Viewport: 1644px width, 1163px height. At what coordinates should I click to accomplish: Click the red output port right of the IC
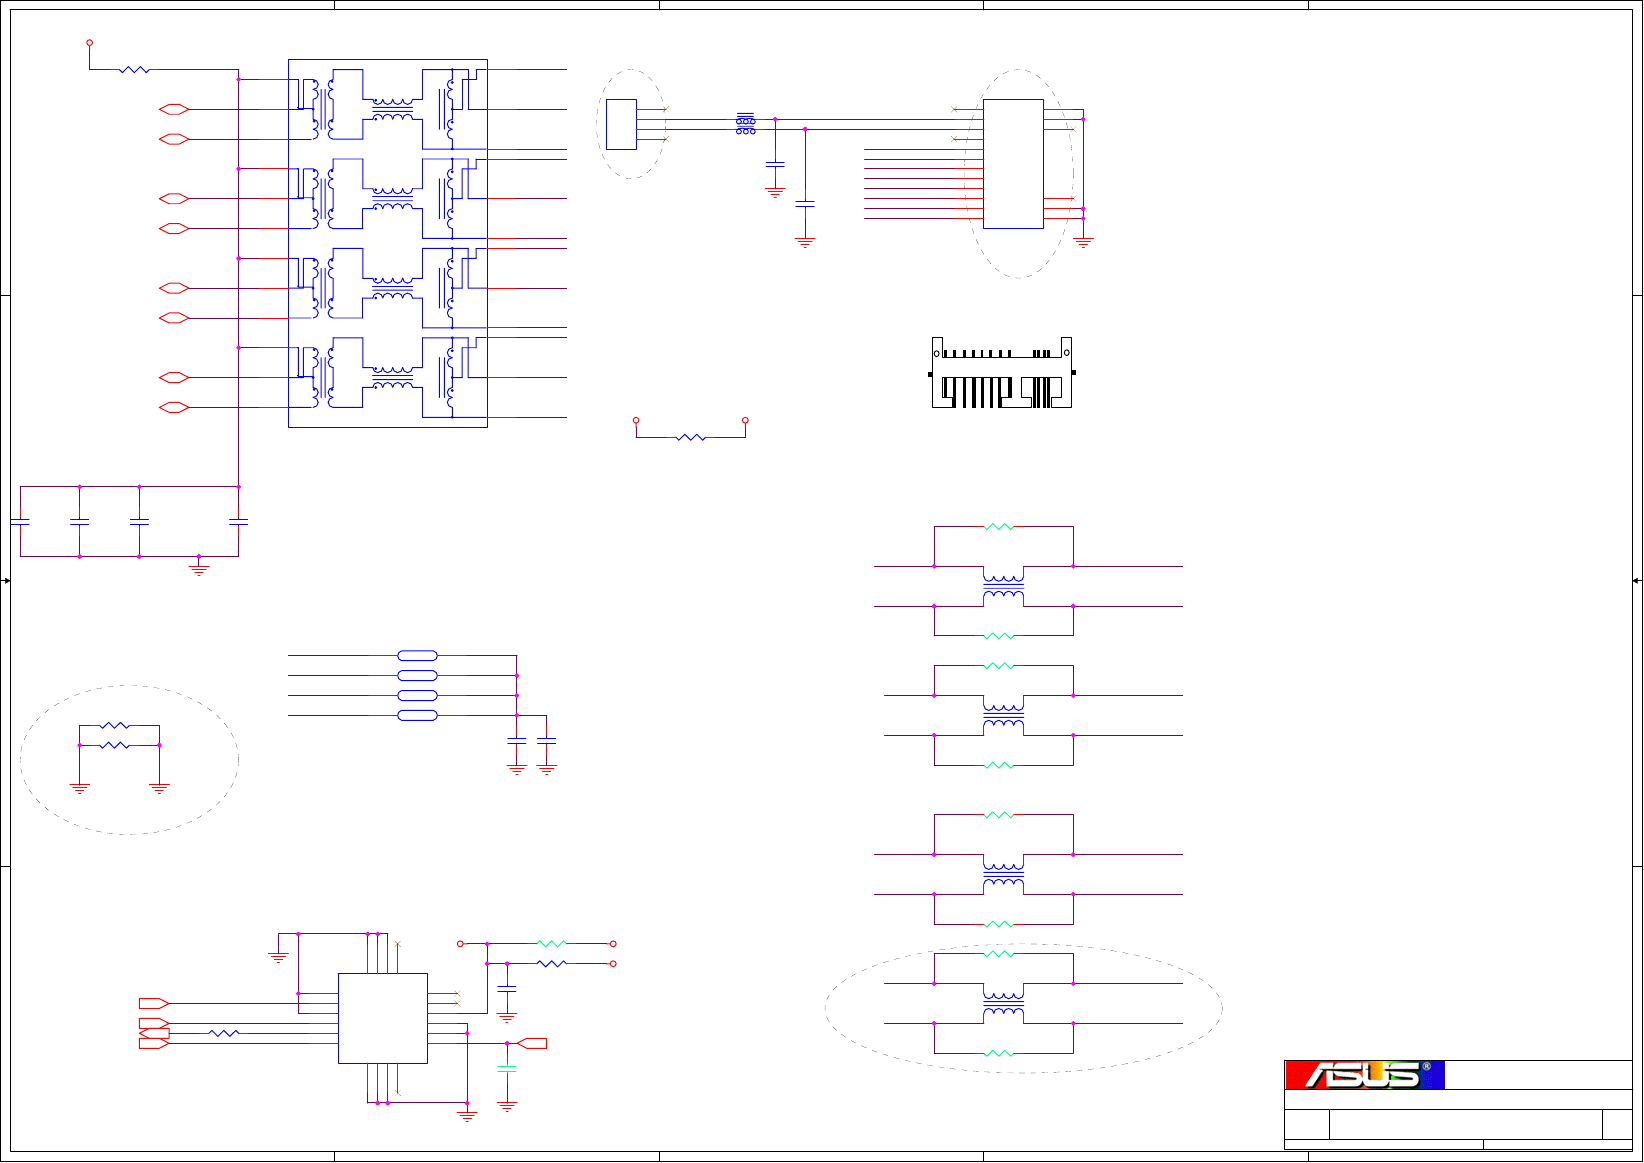click(531, 1043)
